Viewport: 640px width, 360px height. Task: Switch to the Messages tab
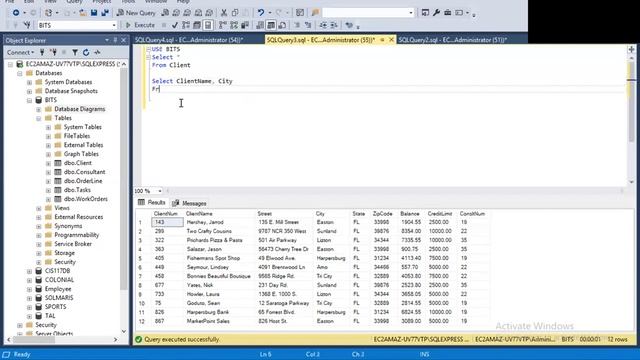click(189, 203)
